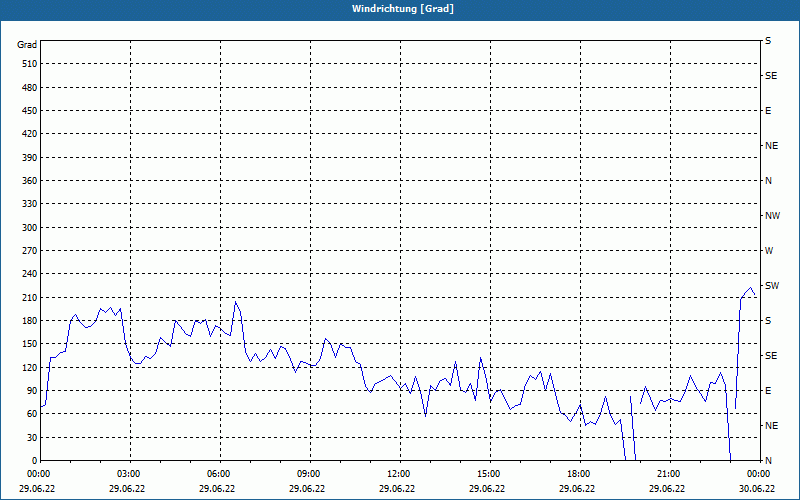Click the Grad unit label on y-axis
800x500 pixels.
pos(27,45)
